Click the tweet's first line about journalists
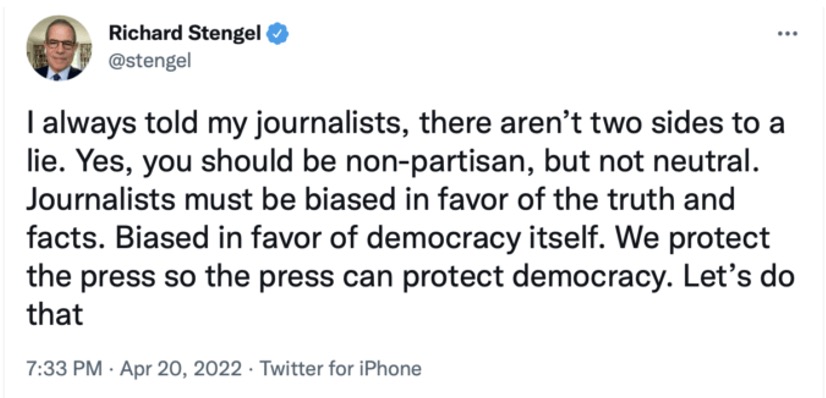This screenshot has width=826, height=398. 406,128
